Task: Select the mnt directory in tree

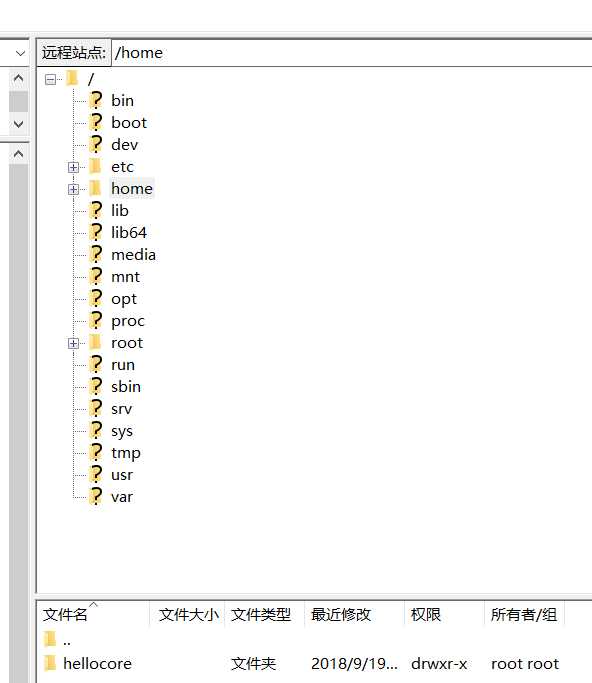Action: pos(125,277)
